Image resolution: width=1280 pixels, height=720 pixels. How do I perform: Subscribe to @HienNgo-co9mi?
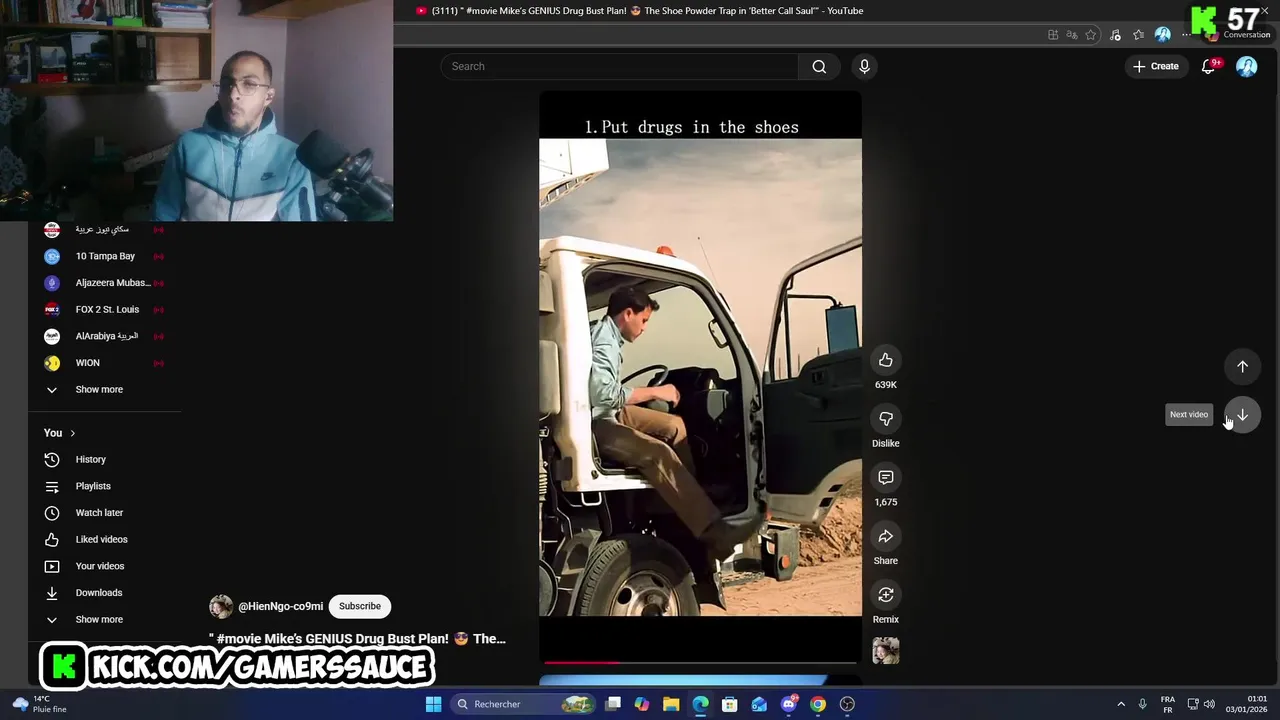(360, 606)
